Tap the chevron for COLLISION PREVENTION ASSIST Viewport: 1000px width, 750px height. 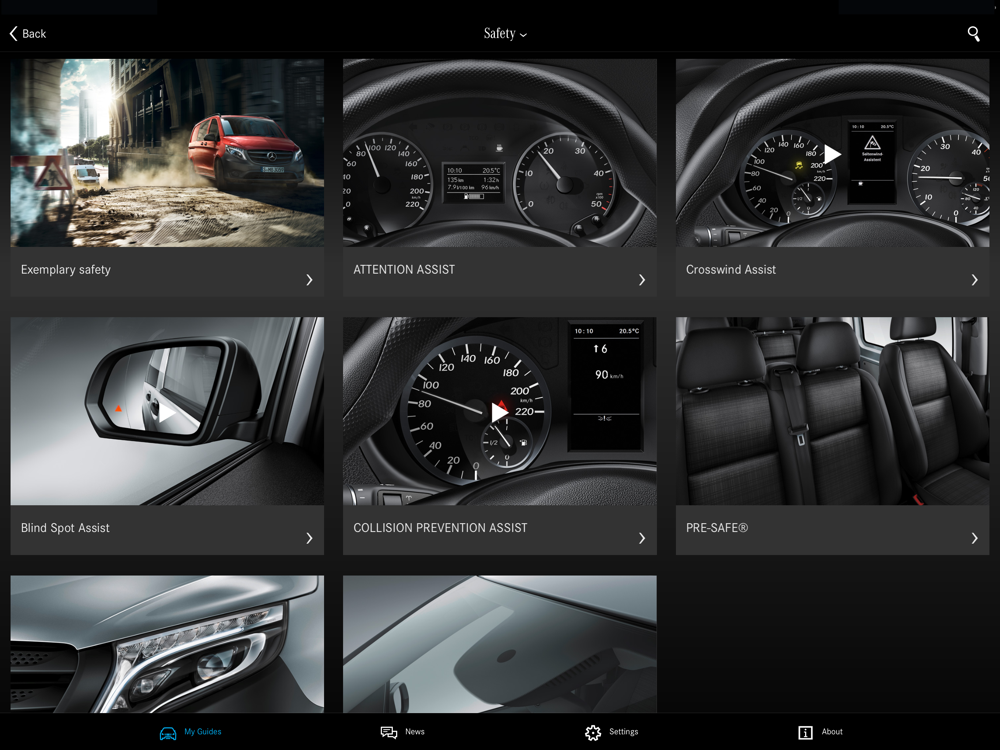[642, 538]
